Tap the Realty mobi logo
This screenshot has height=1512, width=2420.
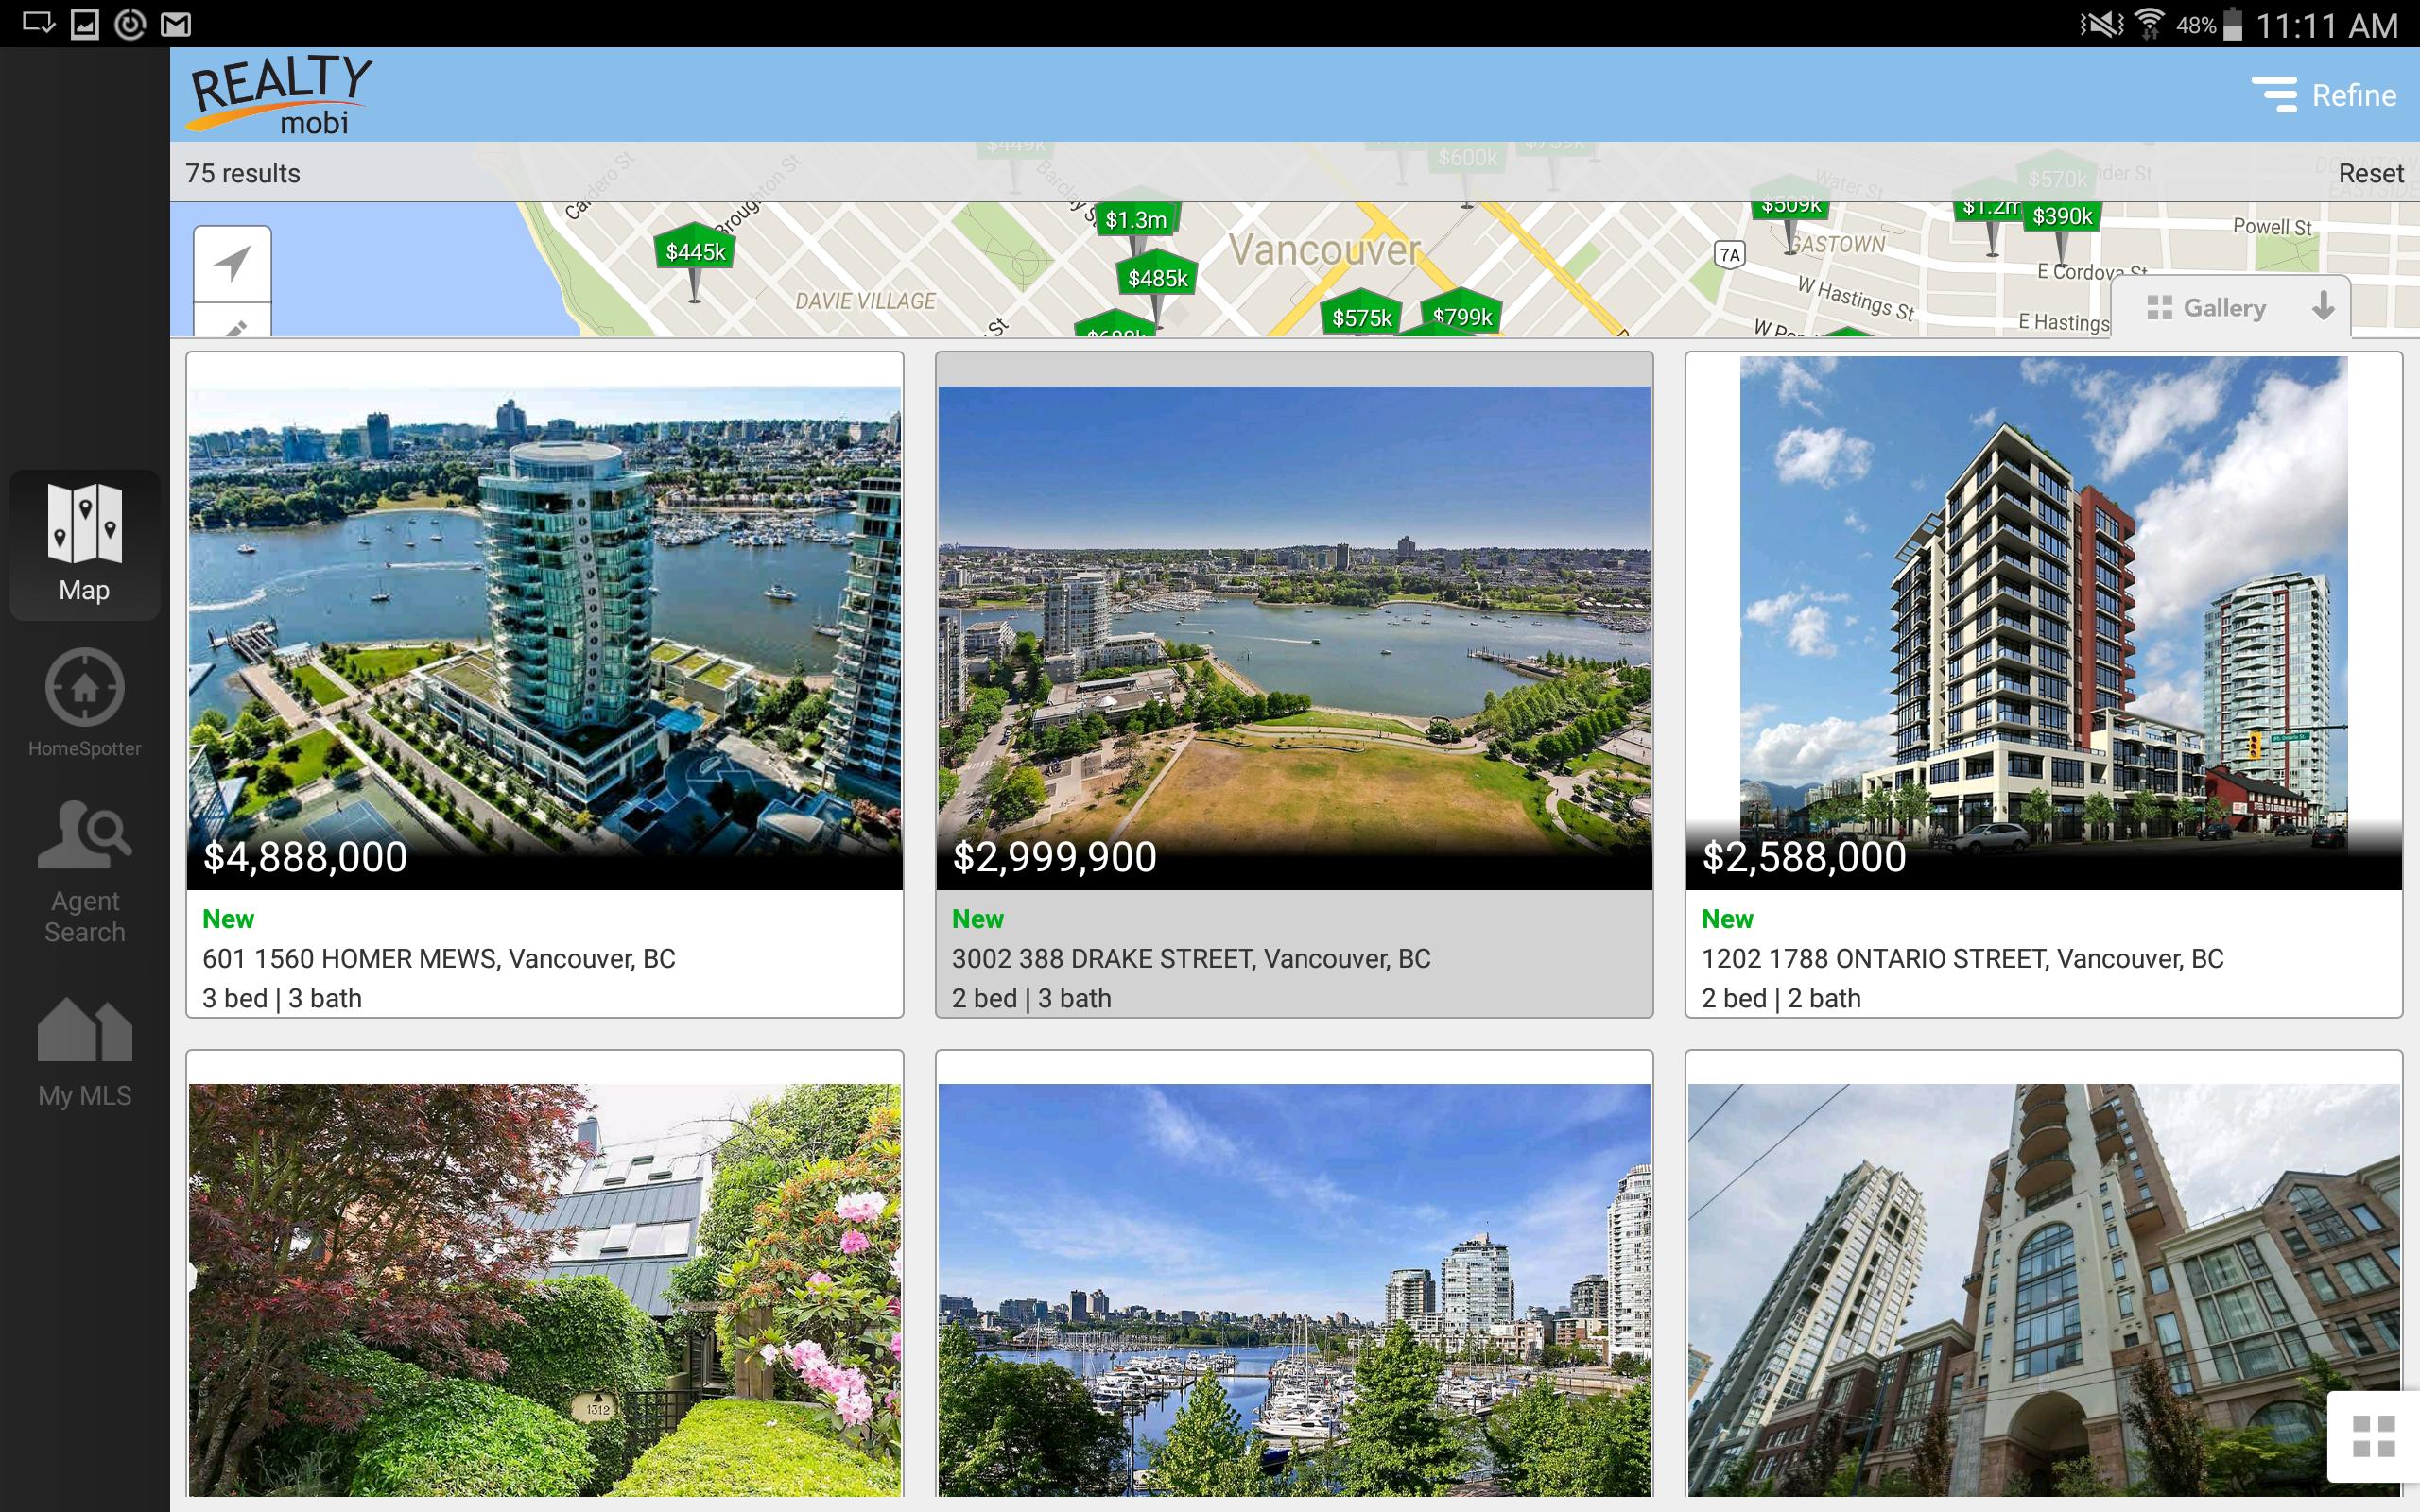point(281,95)
